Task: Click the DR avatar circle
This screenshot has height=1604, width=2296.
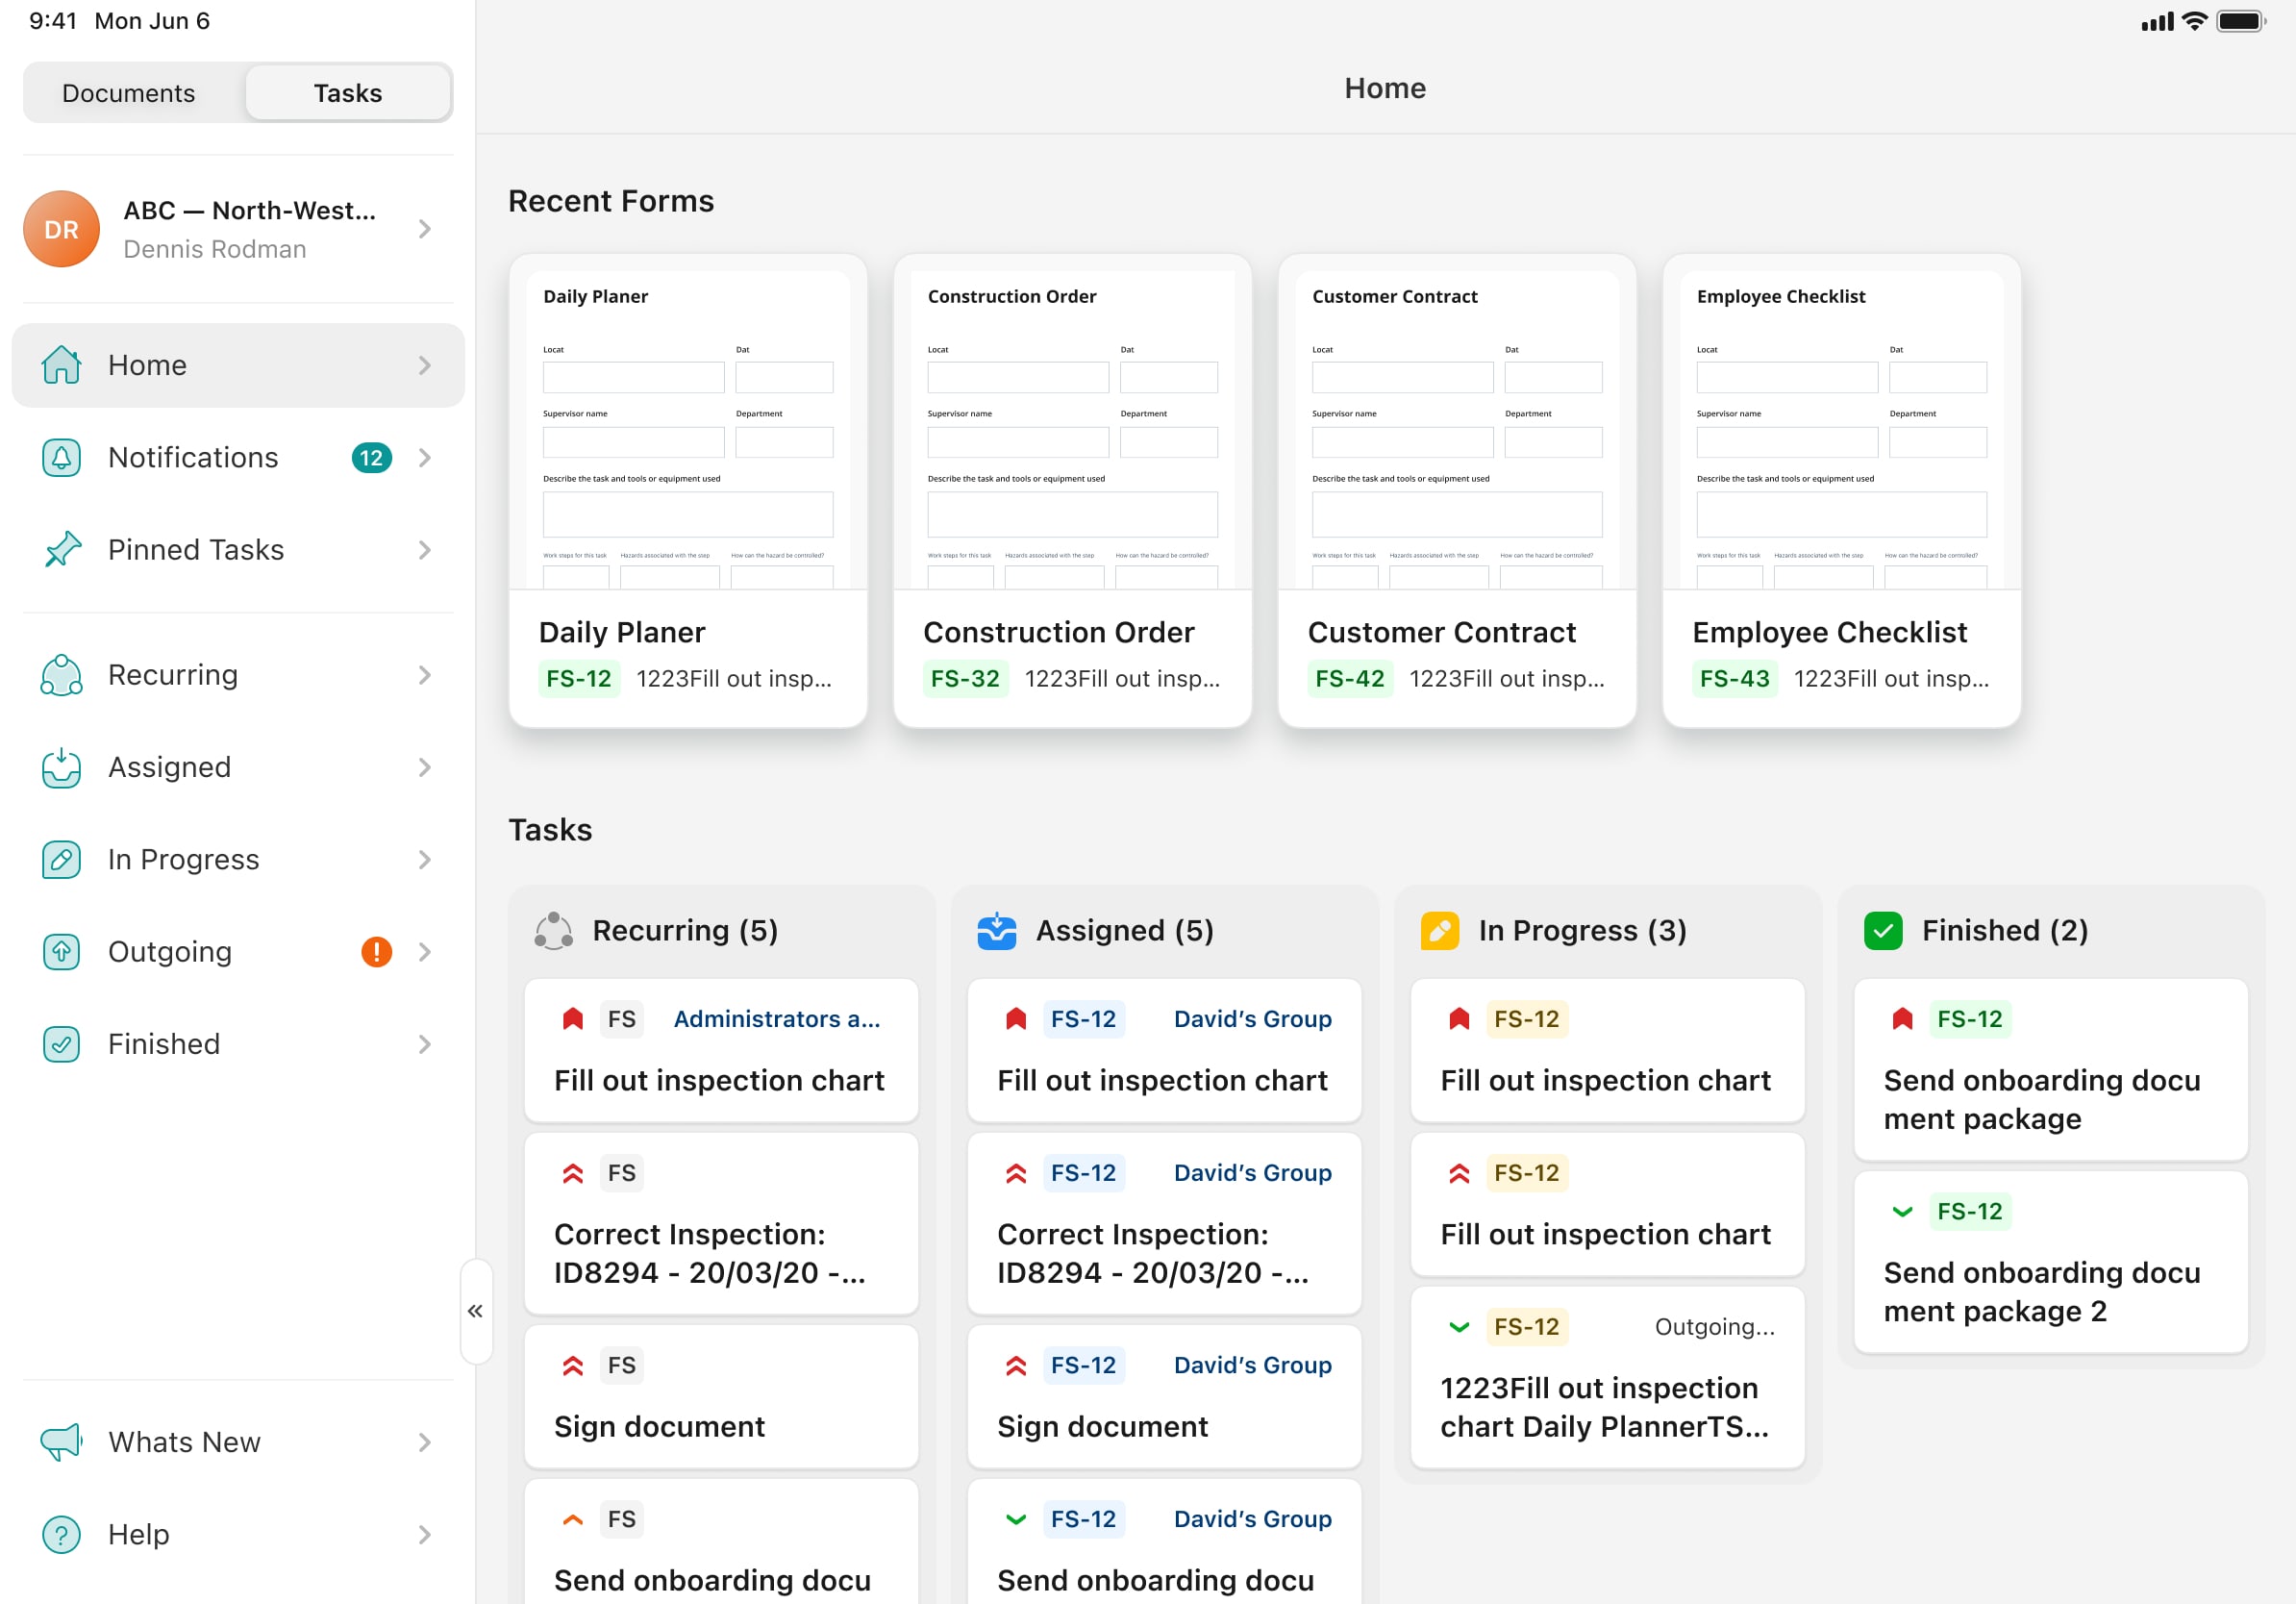Action: 61,229
